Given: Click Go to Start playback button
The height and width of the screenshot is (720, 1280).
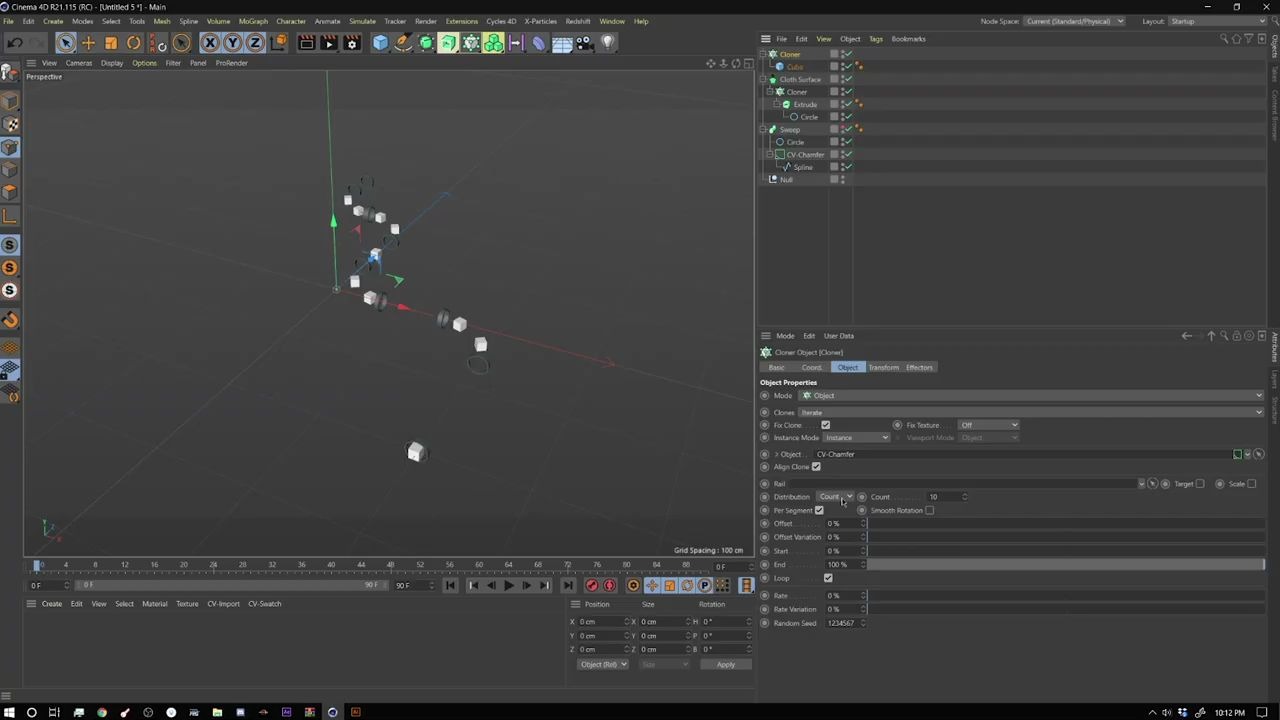Looking at the screenshot, I should tap(450, 586).
